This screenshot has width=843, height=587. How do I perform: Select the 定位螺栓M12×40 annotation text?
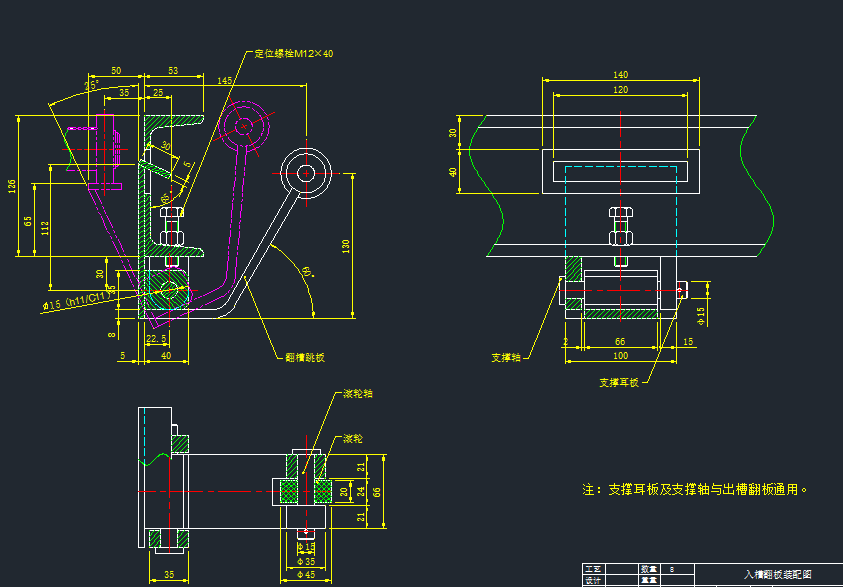294,54
